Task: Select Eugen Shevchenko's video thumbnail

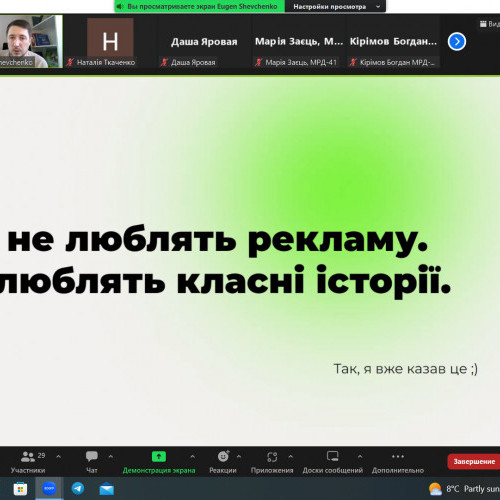Action: (x=31, y=41)
